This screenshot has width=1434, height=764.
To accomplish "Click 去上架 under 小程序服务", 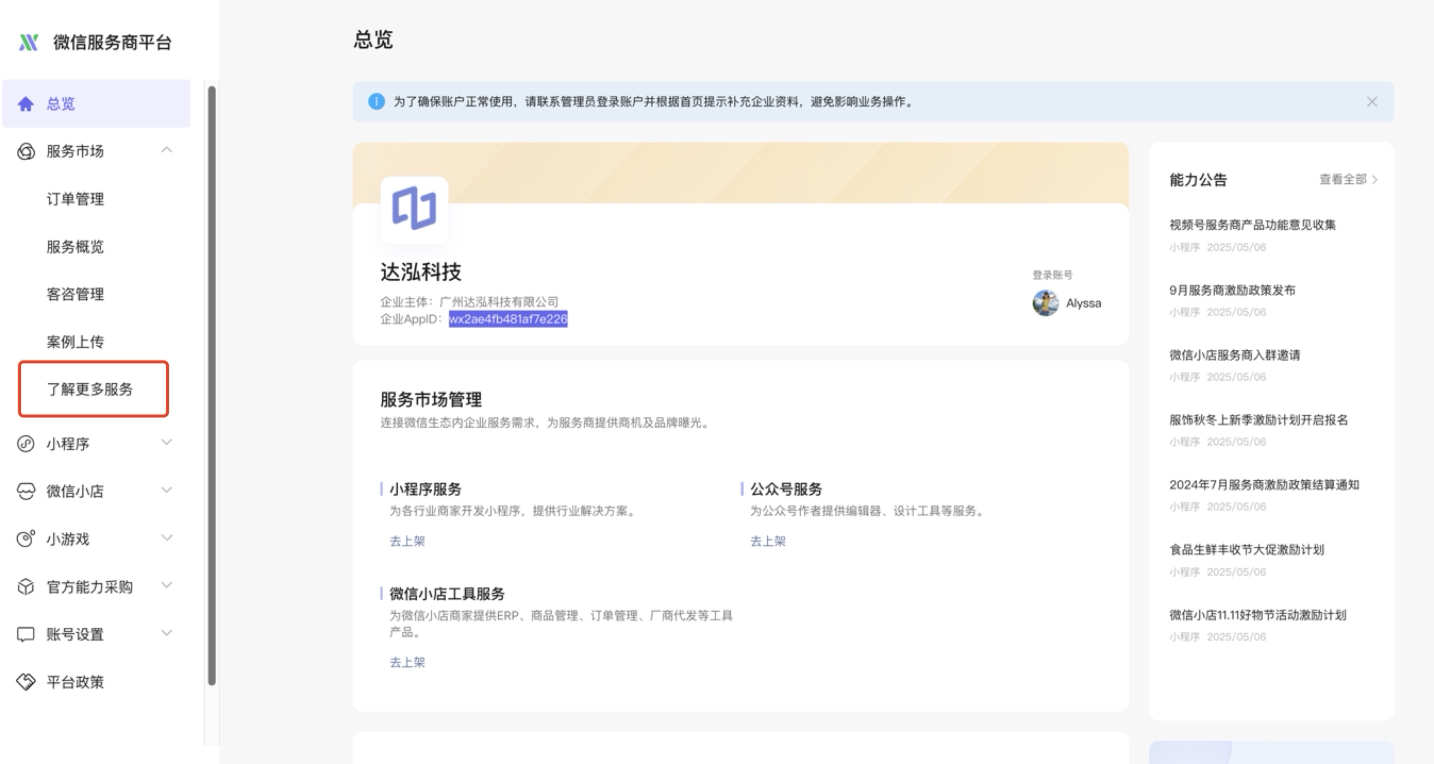I will pyautogui.click(x=407, y=541).
